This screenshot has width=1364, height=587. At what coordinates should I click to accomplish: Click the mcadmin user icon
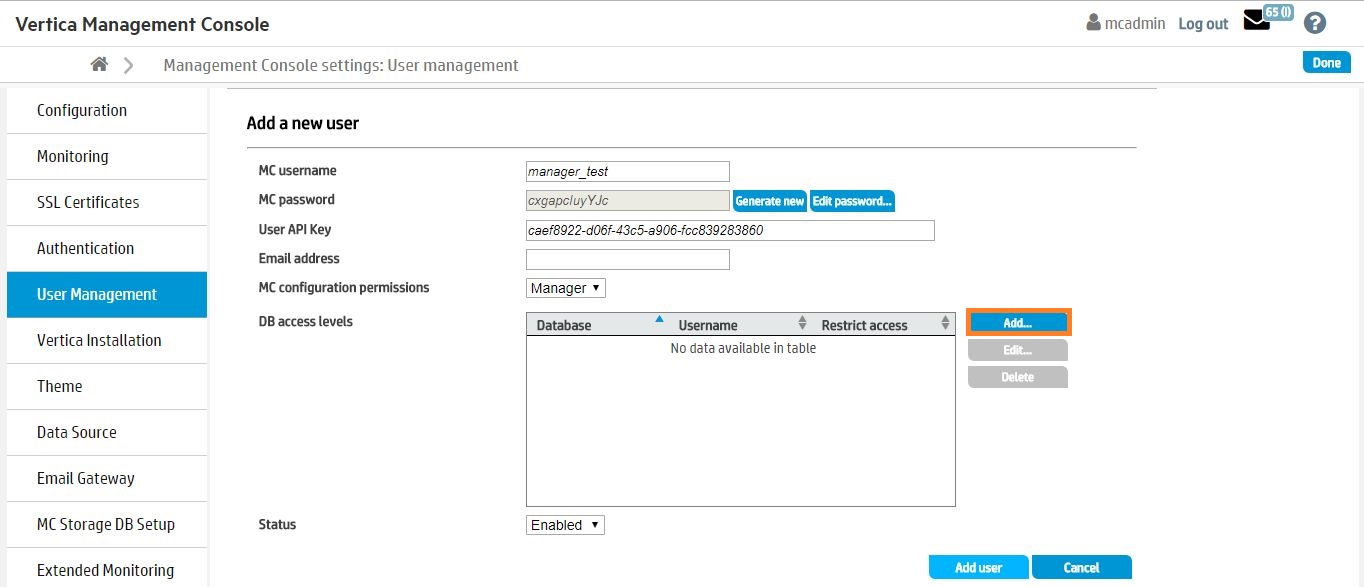pos(1093,22)
